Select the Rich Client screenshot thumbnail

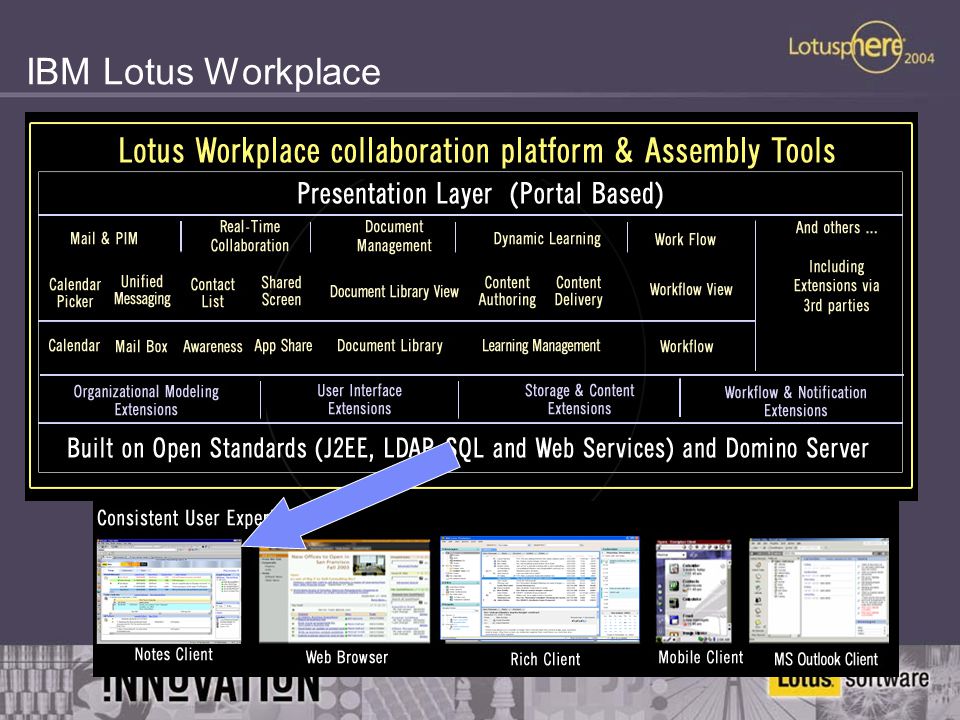tap(539, 589)
